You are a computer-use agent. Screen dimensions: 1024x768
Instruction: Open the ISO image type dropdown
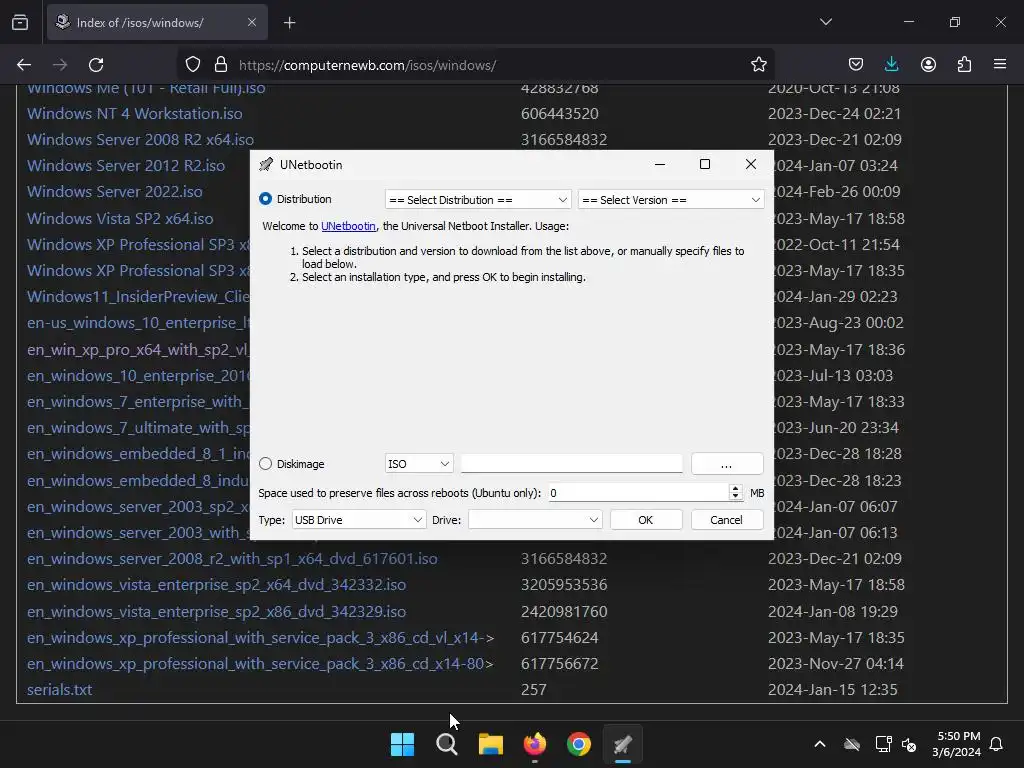point(419,464)
